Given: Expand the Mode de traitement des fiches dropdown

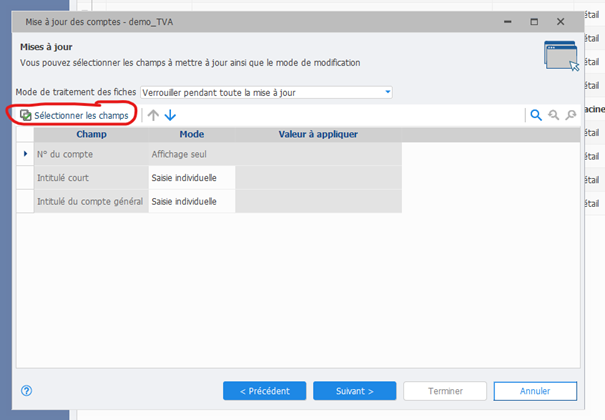Looking at the screenshot, I should (387, 93).
